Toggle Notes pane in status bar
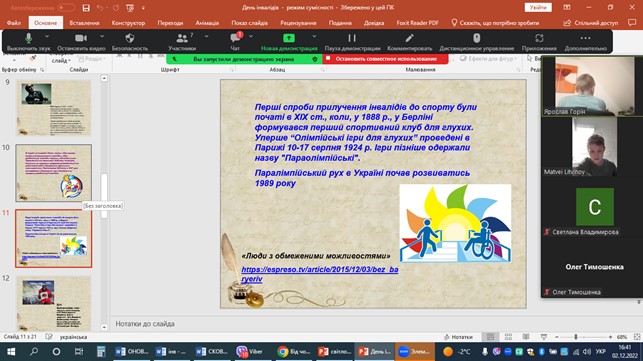 [458, 337]
